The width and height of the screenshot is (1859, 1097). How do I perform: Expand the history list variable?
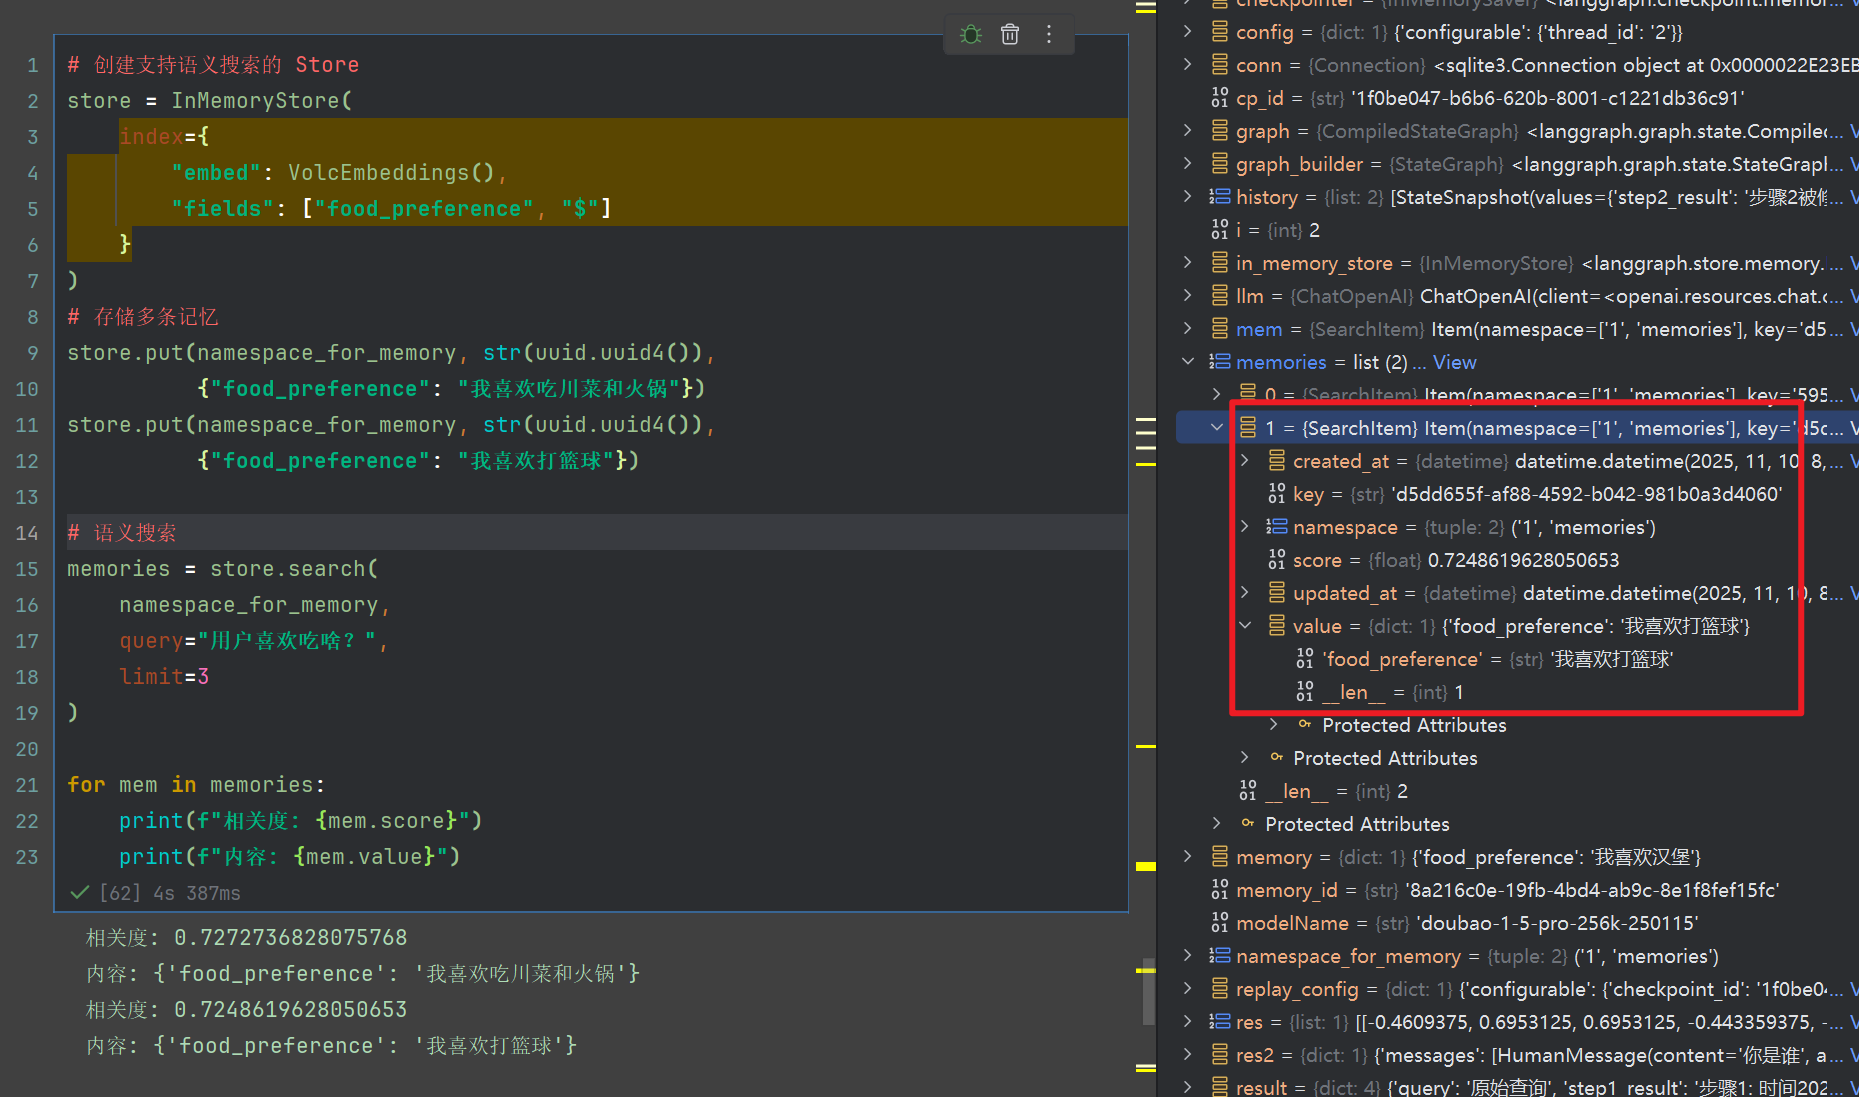[x=1187, y=197]
